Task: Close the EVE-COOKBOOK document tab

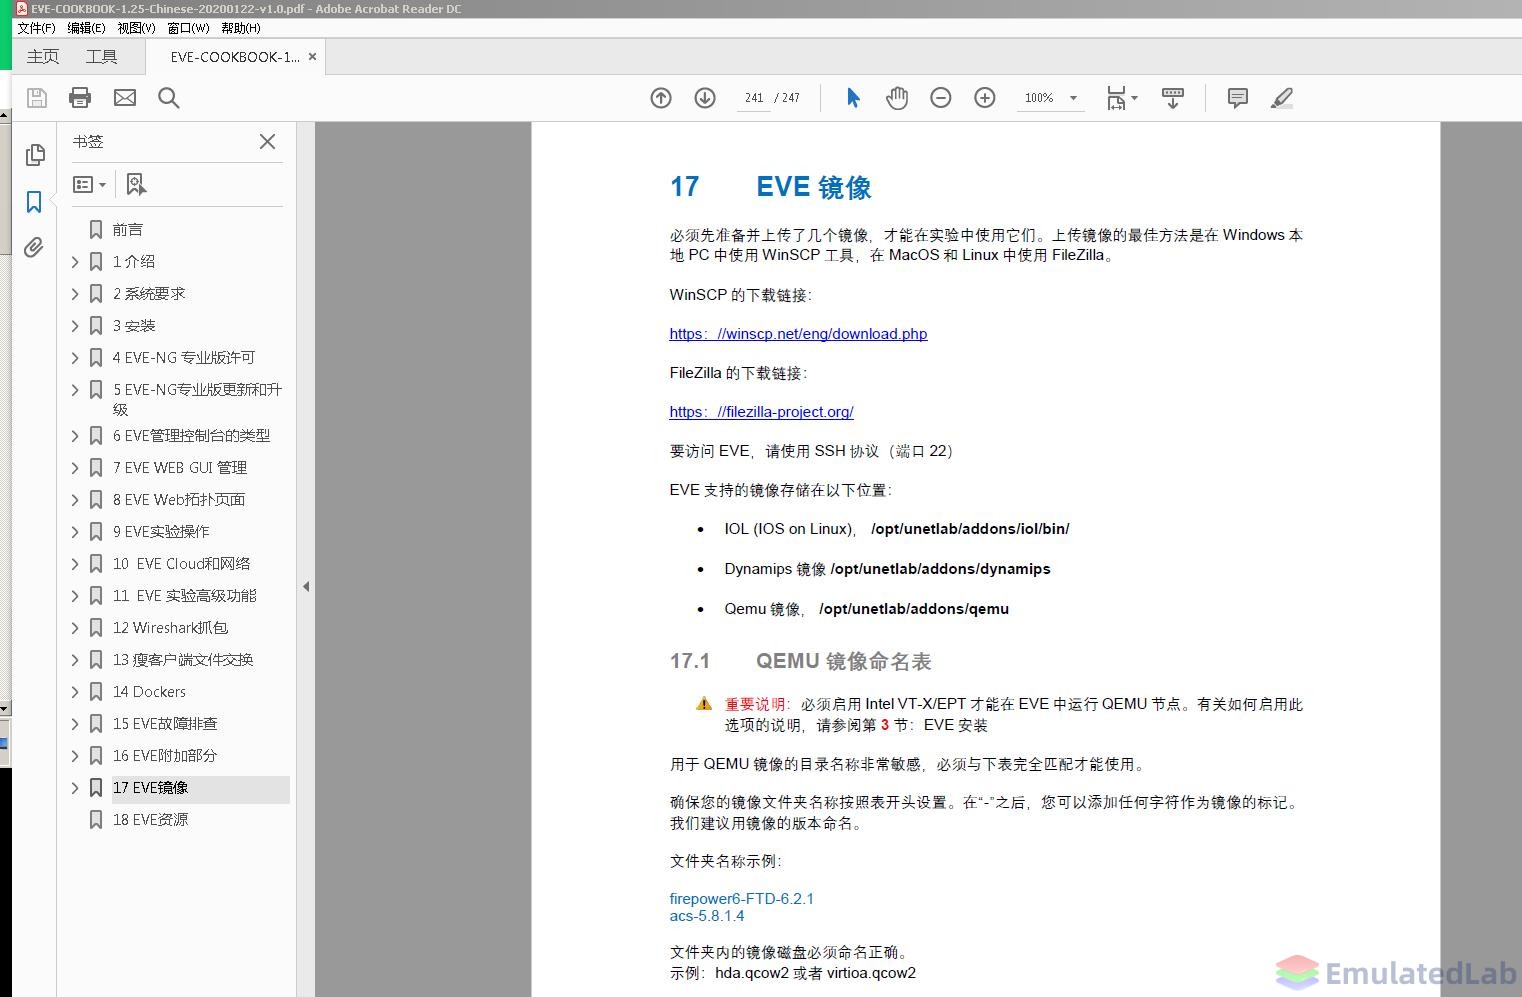Action: click(312, 57)
